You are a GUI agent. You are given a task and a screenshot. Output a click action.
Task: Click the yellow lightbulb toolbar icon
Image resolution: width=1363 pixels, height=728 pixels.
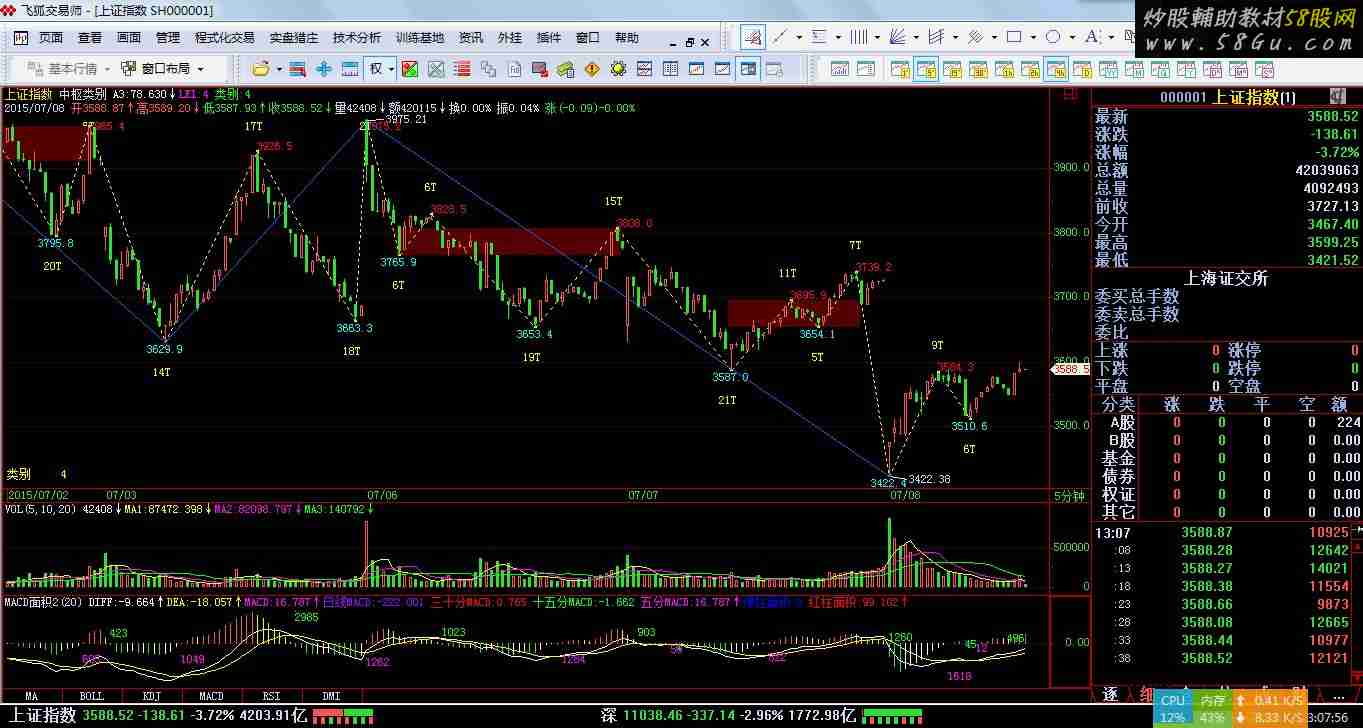click(618, 69)
